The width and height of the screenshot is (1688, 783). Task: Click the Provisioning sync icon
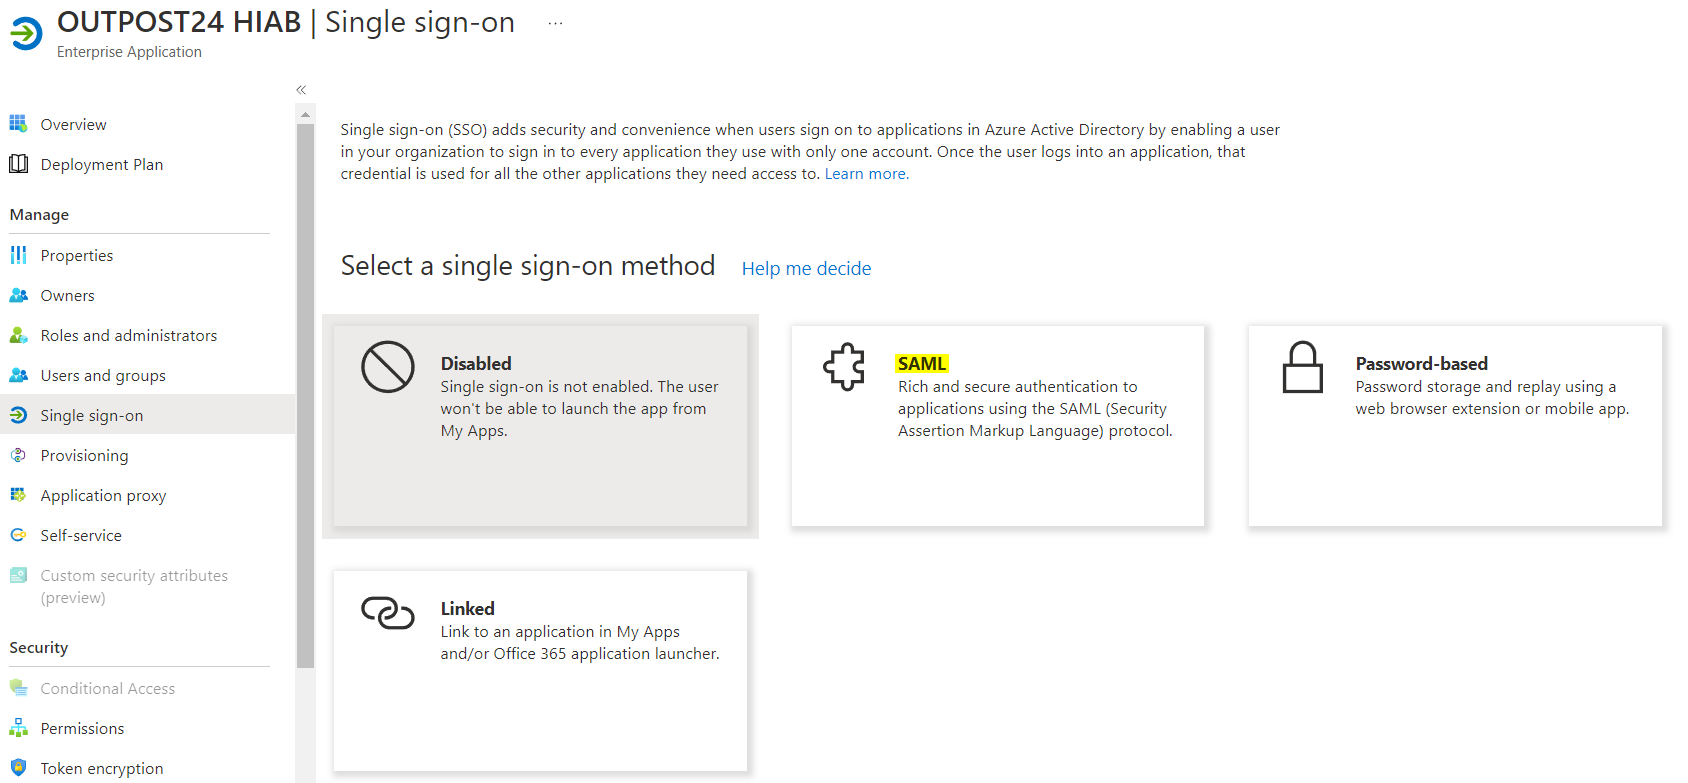[18, 455]
